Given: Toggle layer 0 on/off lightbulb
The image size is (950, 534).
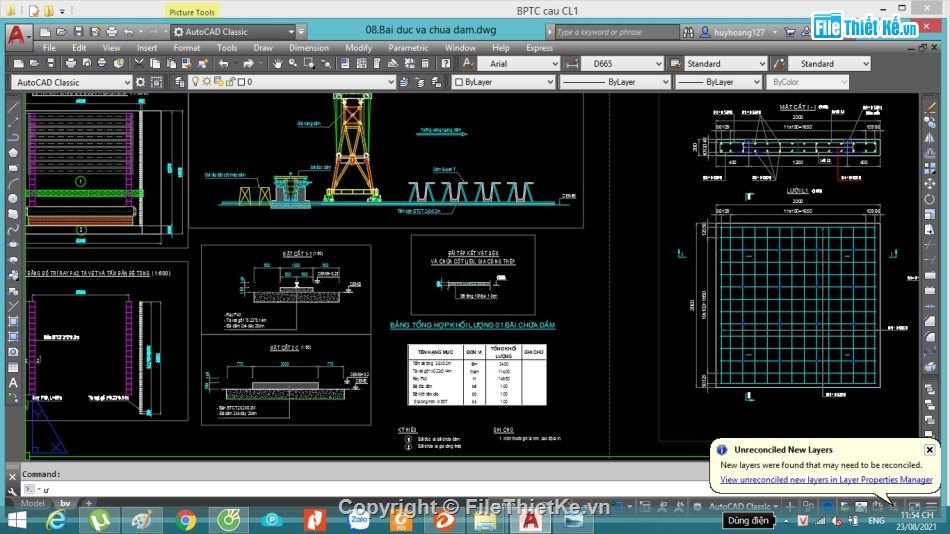Looking at the screenshot, I should 195,81.
